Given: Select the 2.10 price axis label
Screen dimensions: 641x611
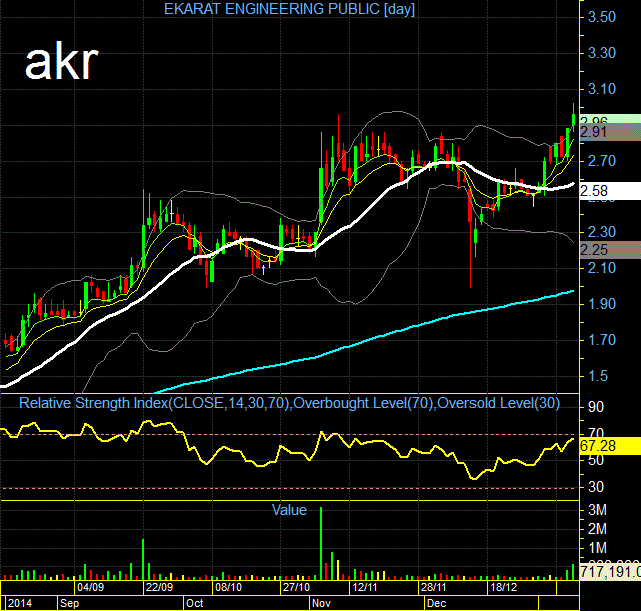Looking at the screenshot, I should (601, 268).
